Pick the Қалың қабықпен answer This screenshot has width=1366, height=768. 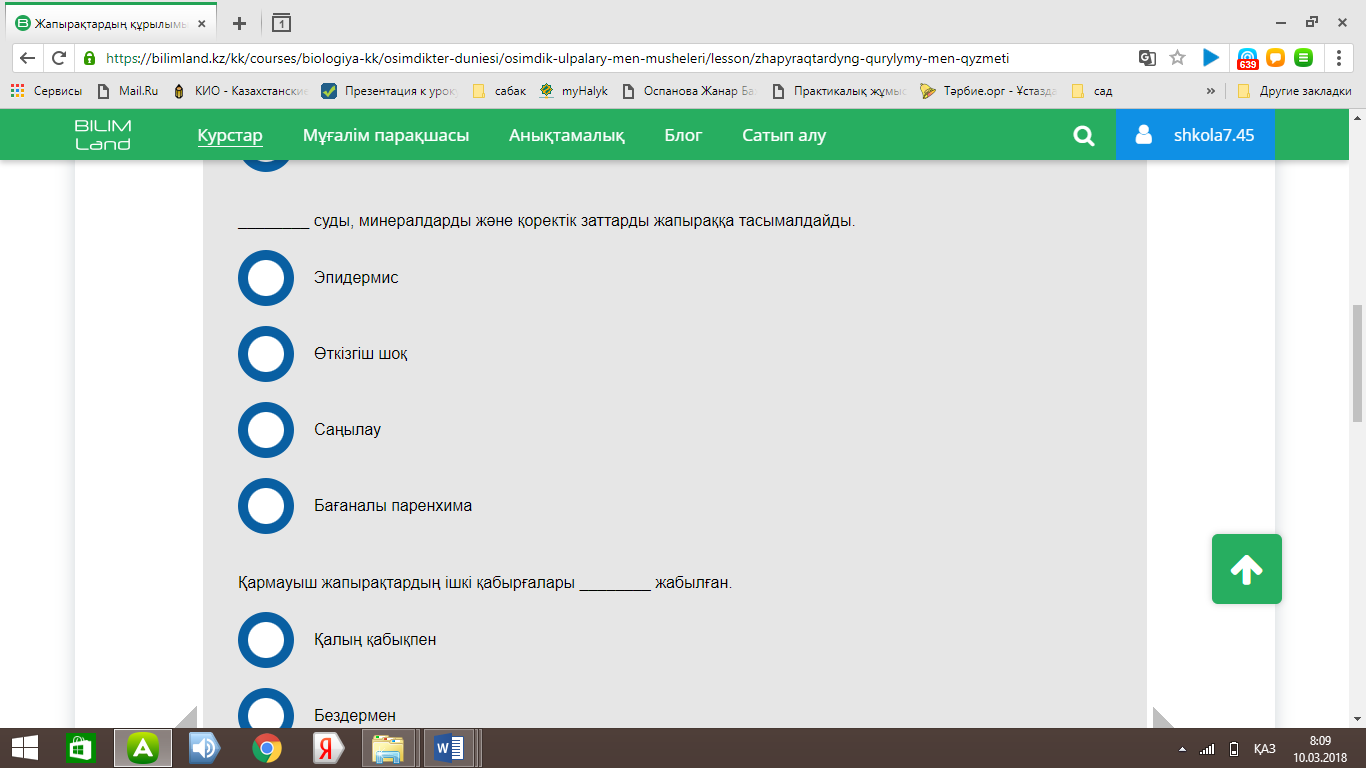pyautogui.click(x=266, y=640)
